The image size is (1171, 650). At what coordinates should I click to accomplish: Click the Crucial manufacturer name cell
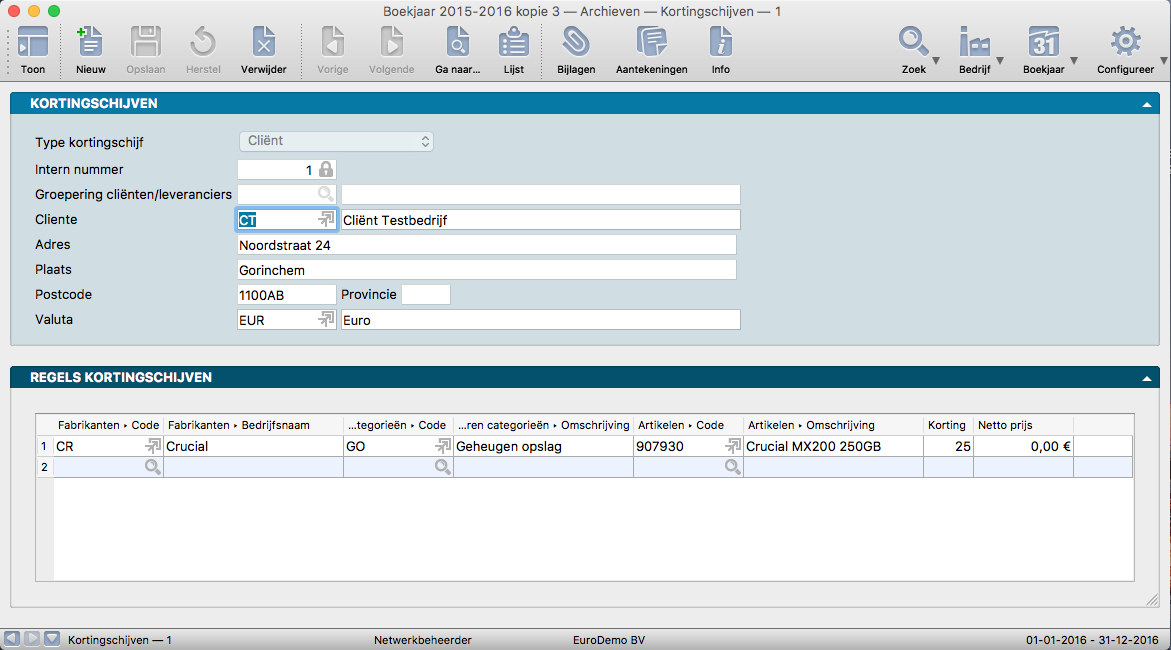(253, 446)
